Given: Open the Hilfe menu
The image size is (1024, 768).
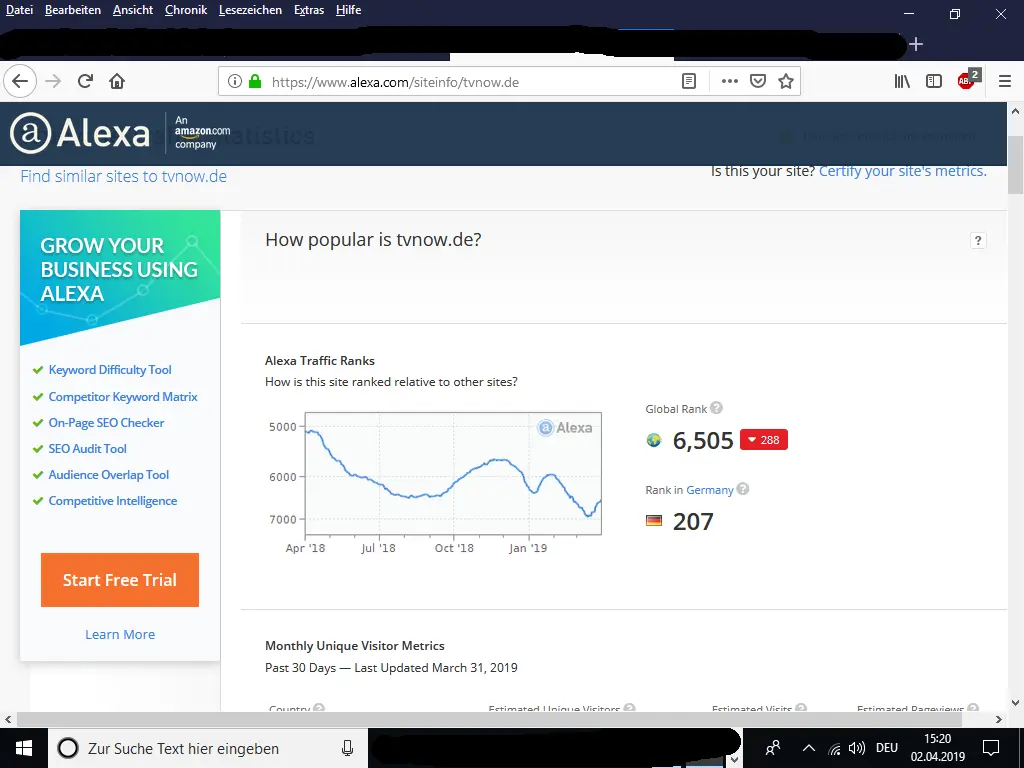Looking at the screenshot, I should pos(348,10).
